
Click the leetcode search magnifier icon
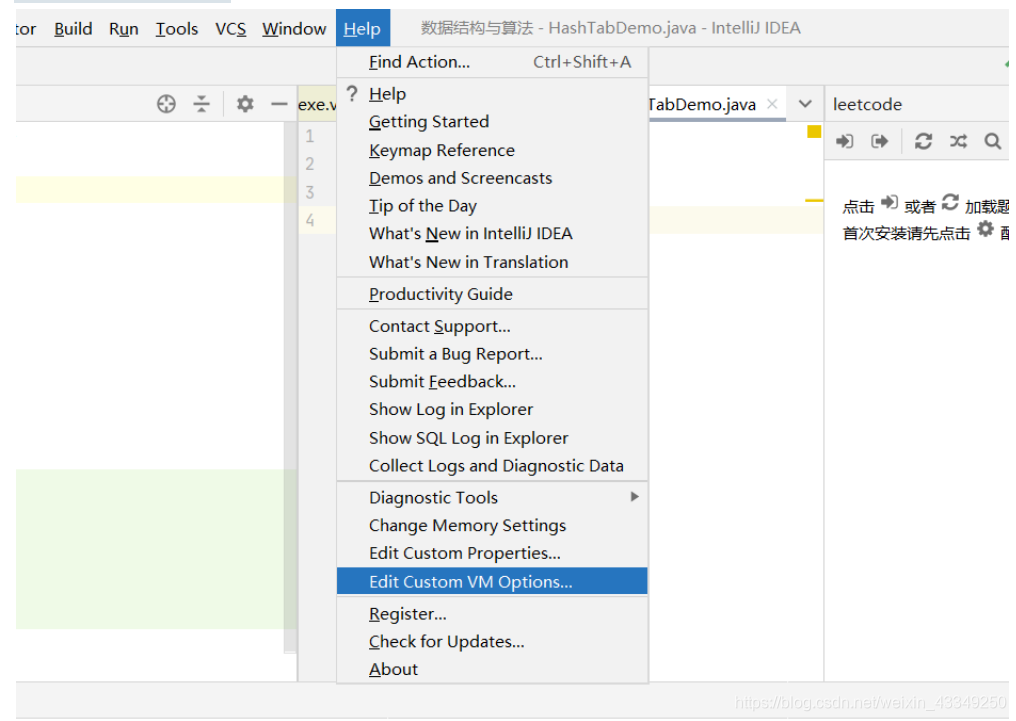click(993, 141)
